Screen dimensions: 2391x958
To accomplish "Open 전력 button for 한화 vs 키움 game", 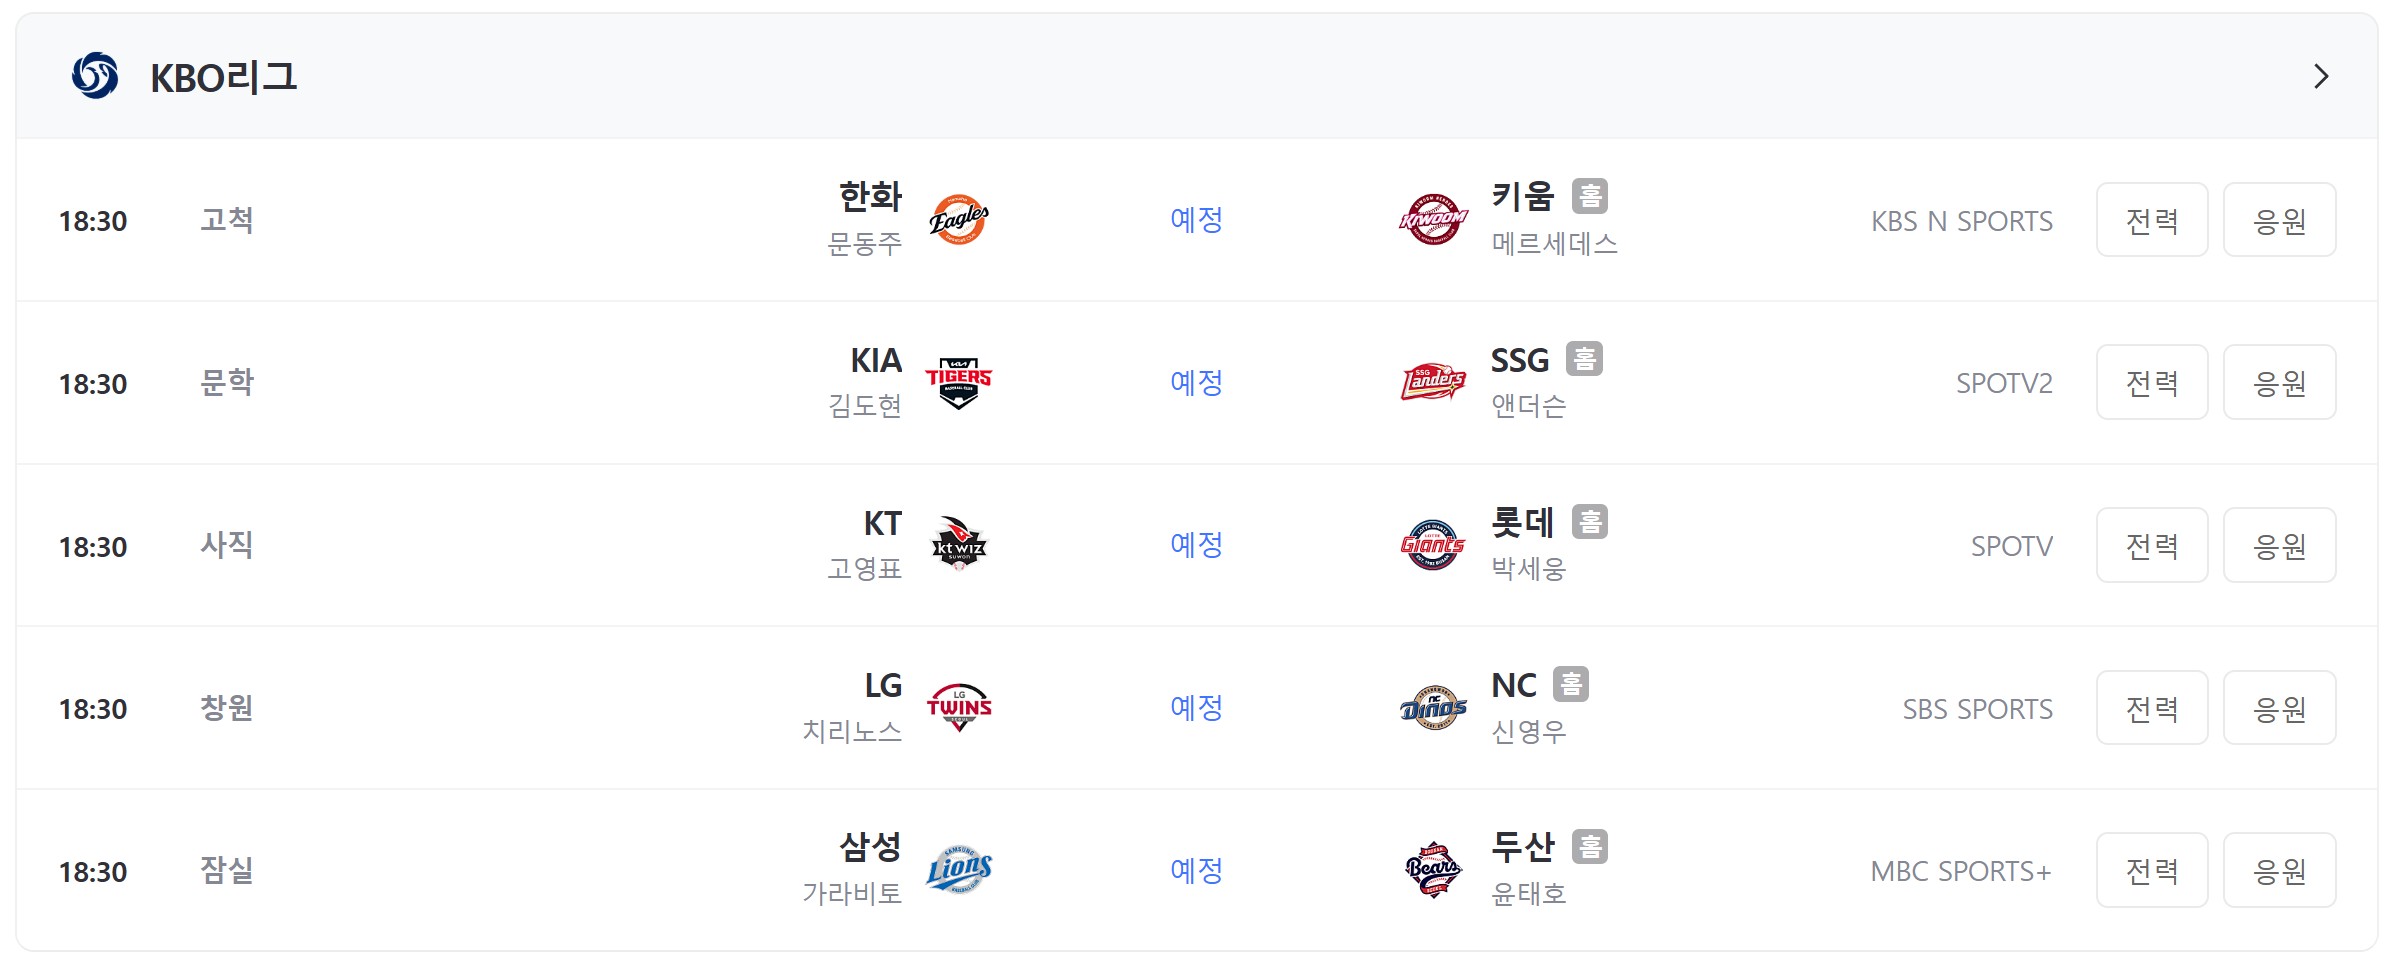I will click(2152, 220).
